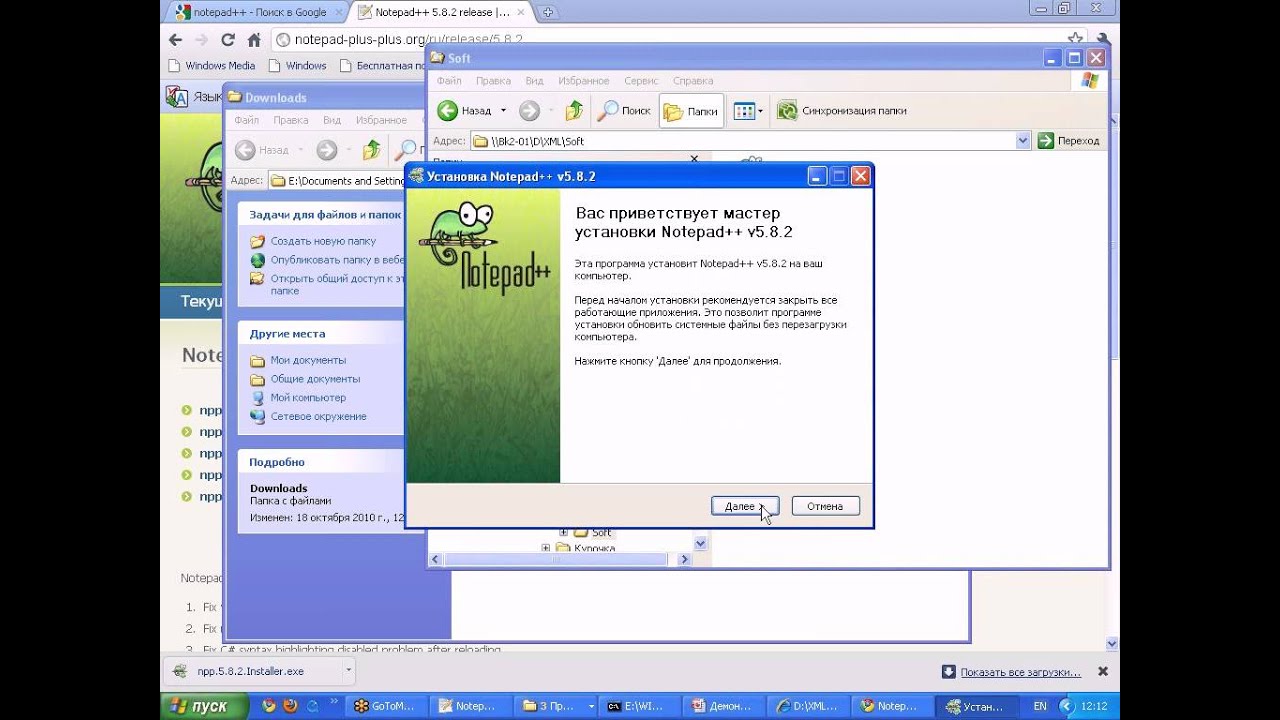Click Forward icon in Downloads window

click(326, 150)
